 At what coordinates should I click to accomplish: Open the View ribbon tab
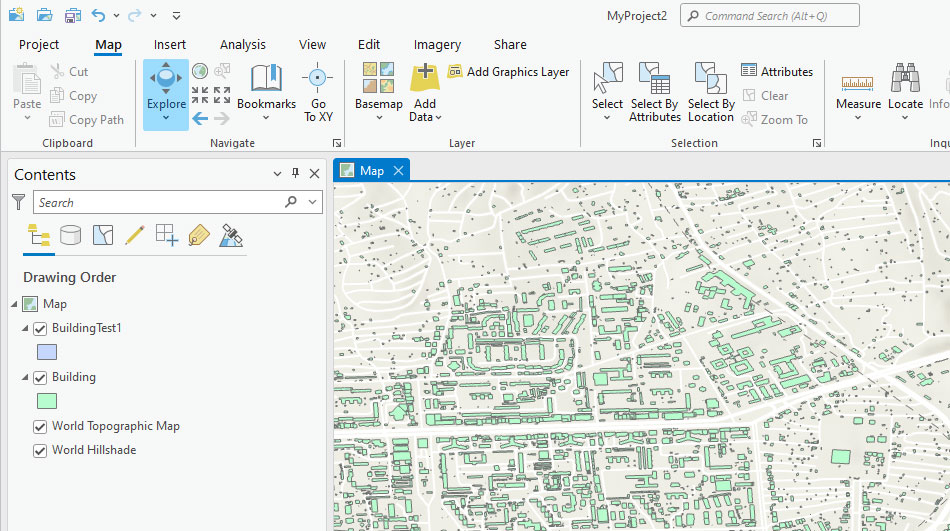(312, 45)
